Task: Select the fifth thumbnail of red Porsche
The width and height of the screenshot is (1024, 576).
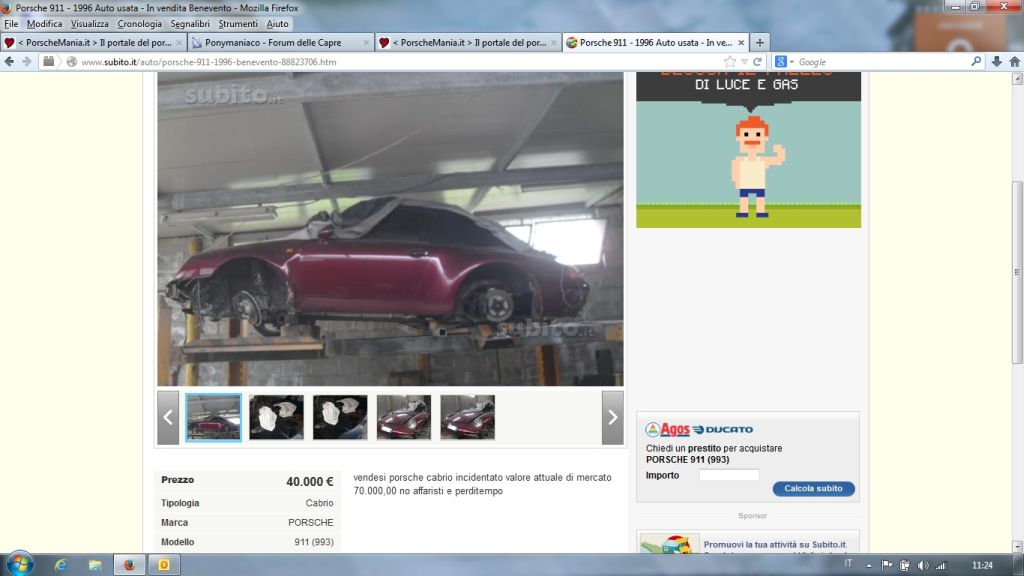Action: [468, 417]
